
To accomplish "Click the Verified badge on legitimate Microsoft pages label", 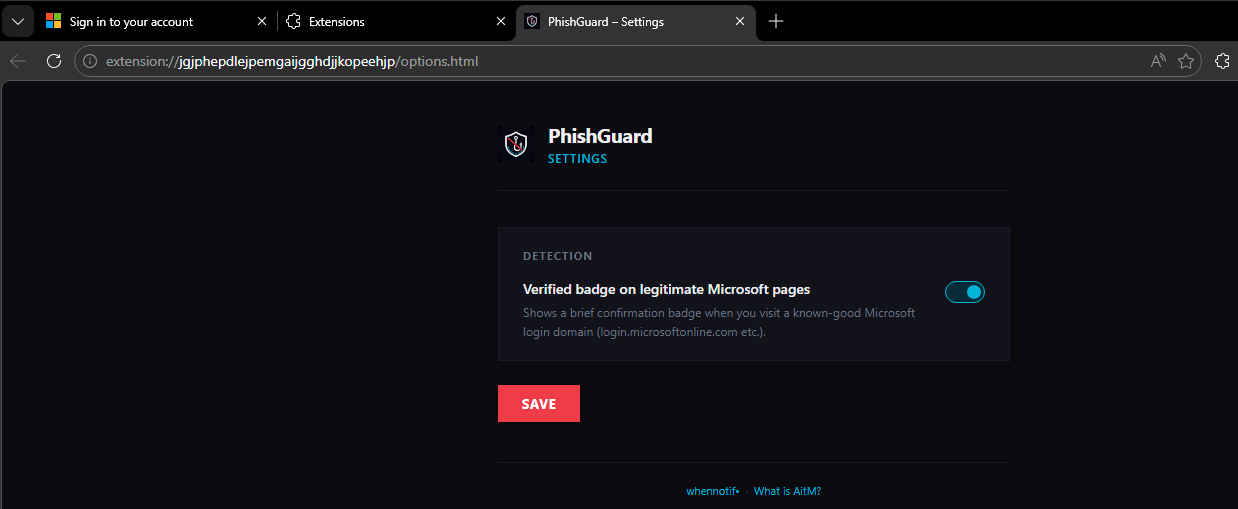I will [666, 289].
